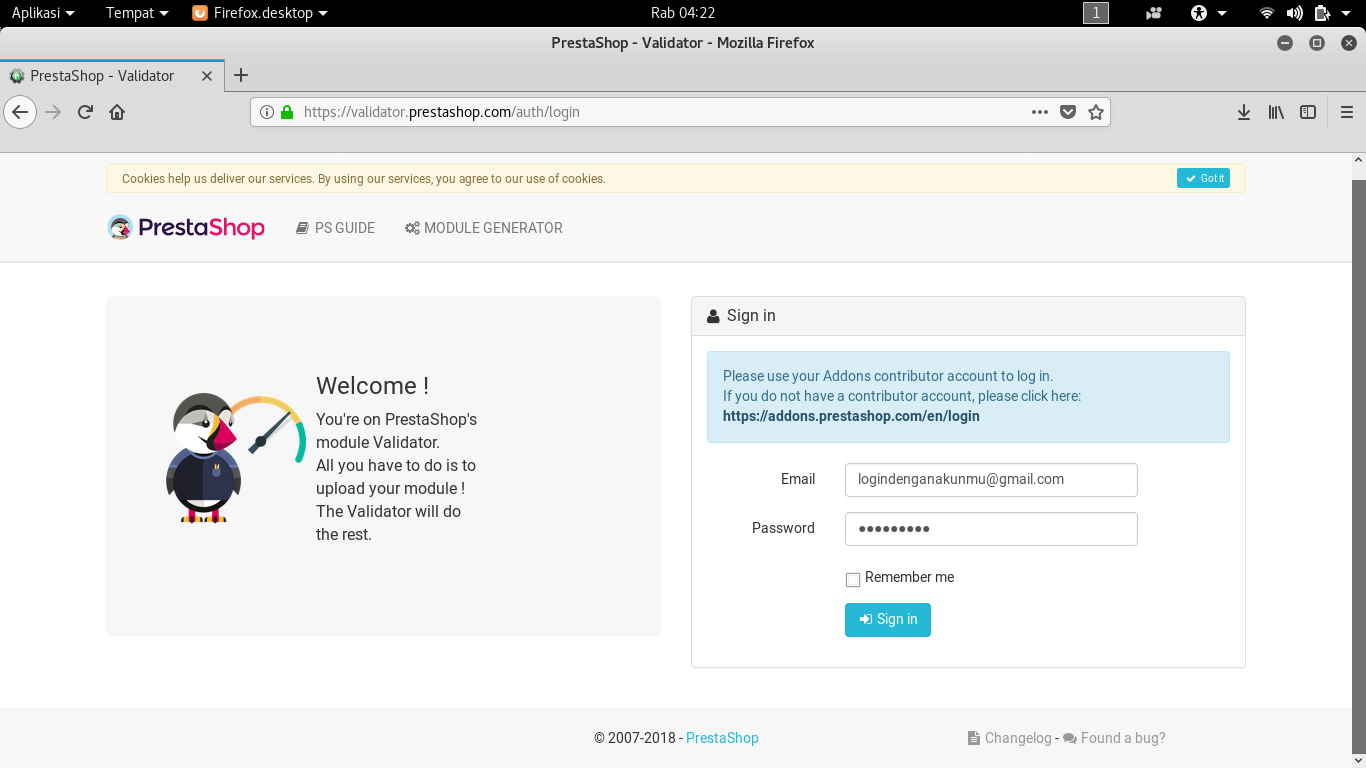The width and height of the screenshot is (1366, 768).
Task: Open the clock calendar Rab 04:22
Action: click(x=683, y=13)
